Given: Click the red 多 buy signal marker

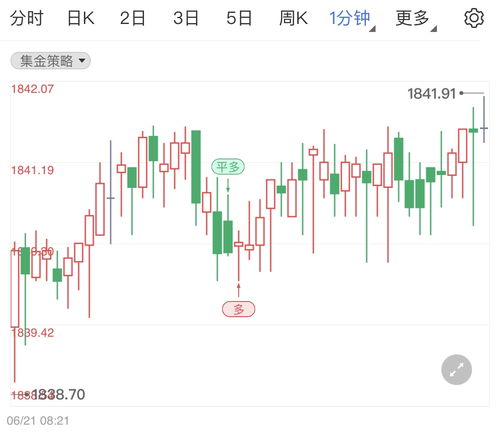Looking at the screenshot, I should [x=238, y=309].
